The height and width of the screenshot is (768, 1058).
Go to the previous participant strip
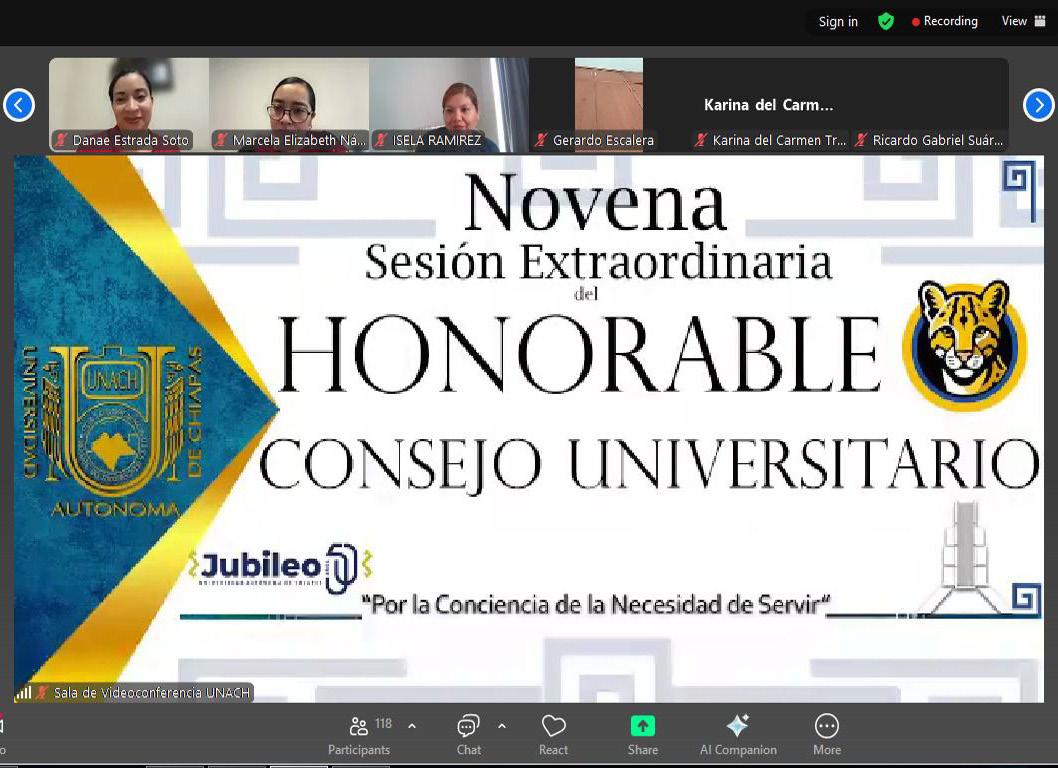19,105
